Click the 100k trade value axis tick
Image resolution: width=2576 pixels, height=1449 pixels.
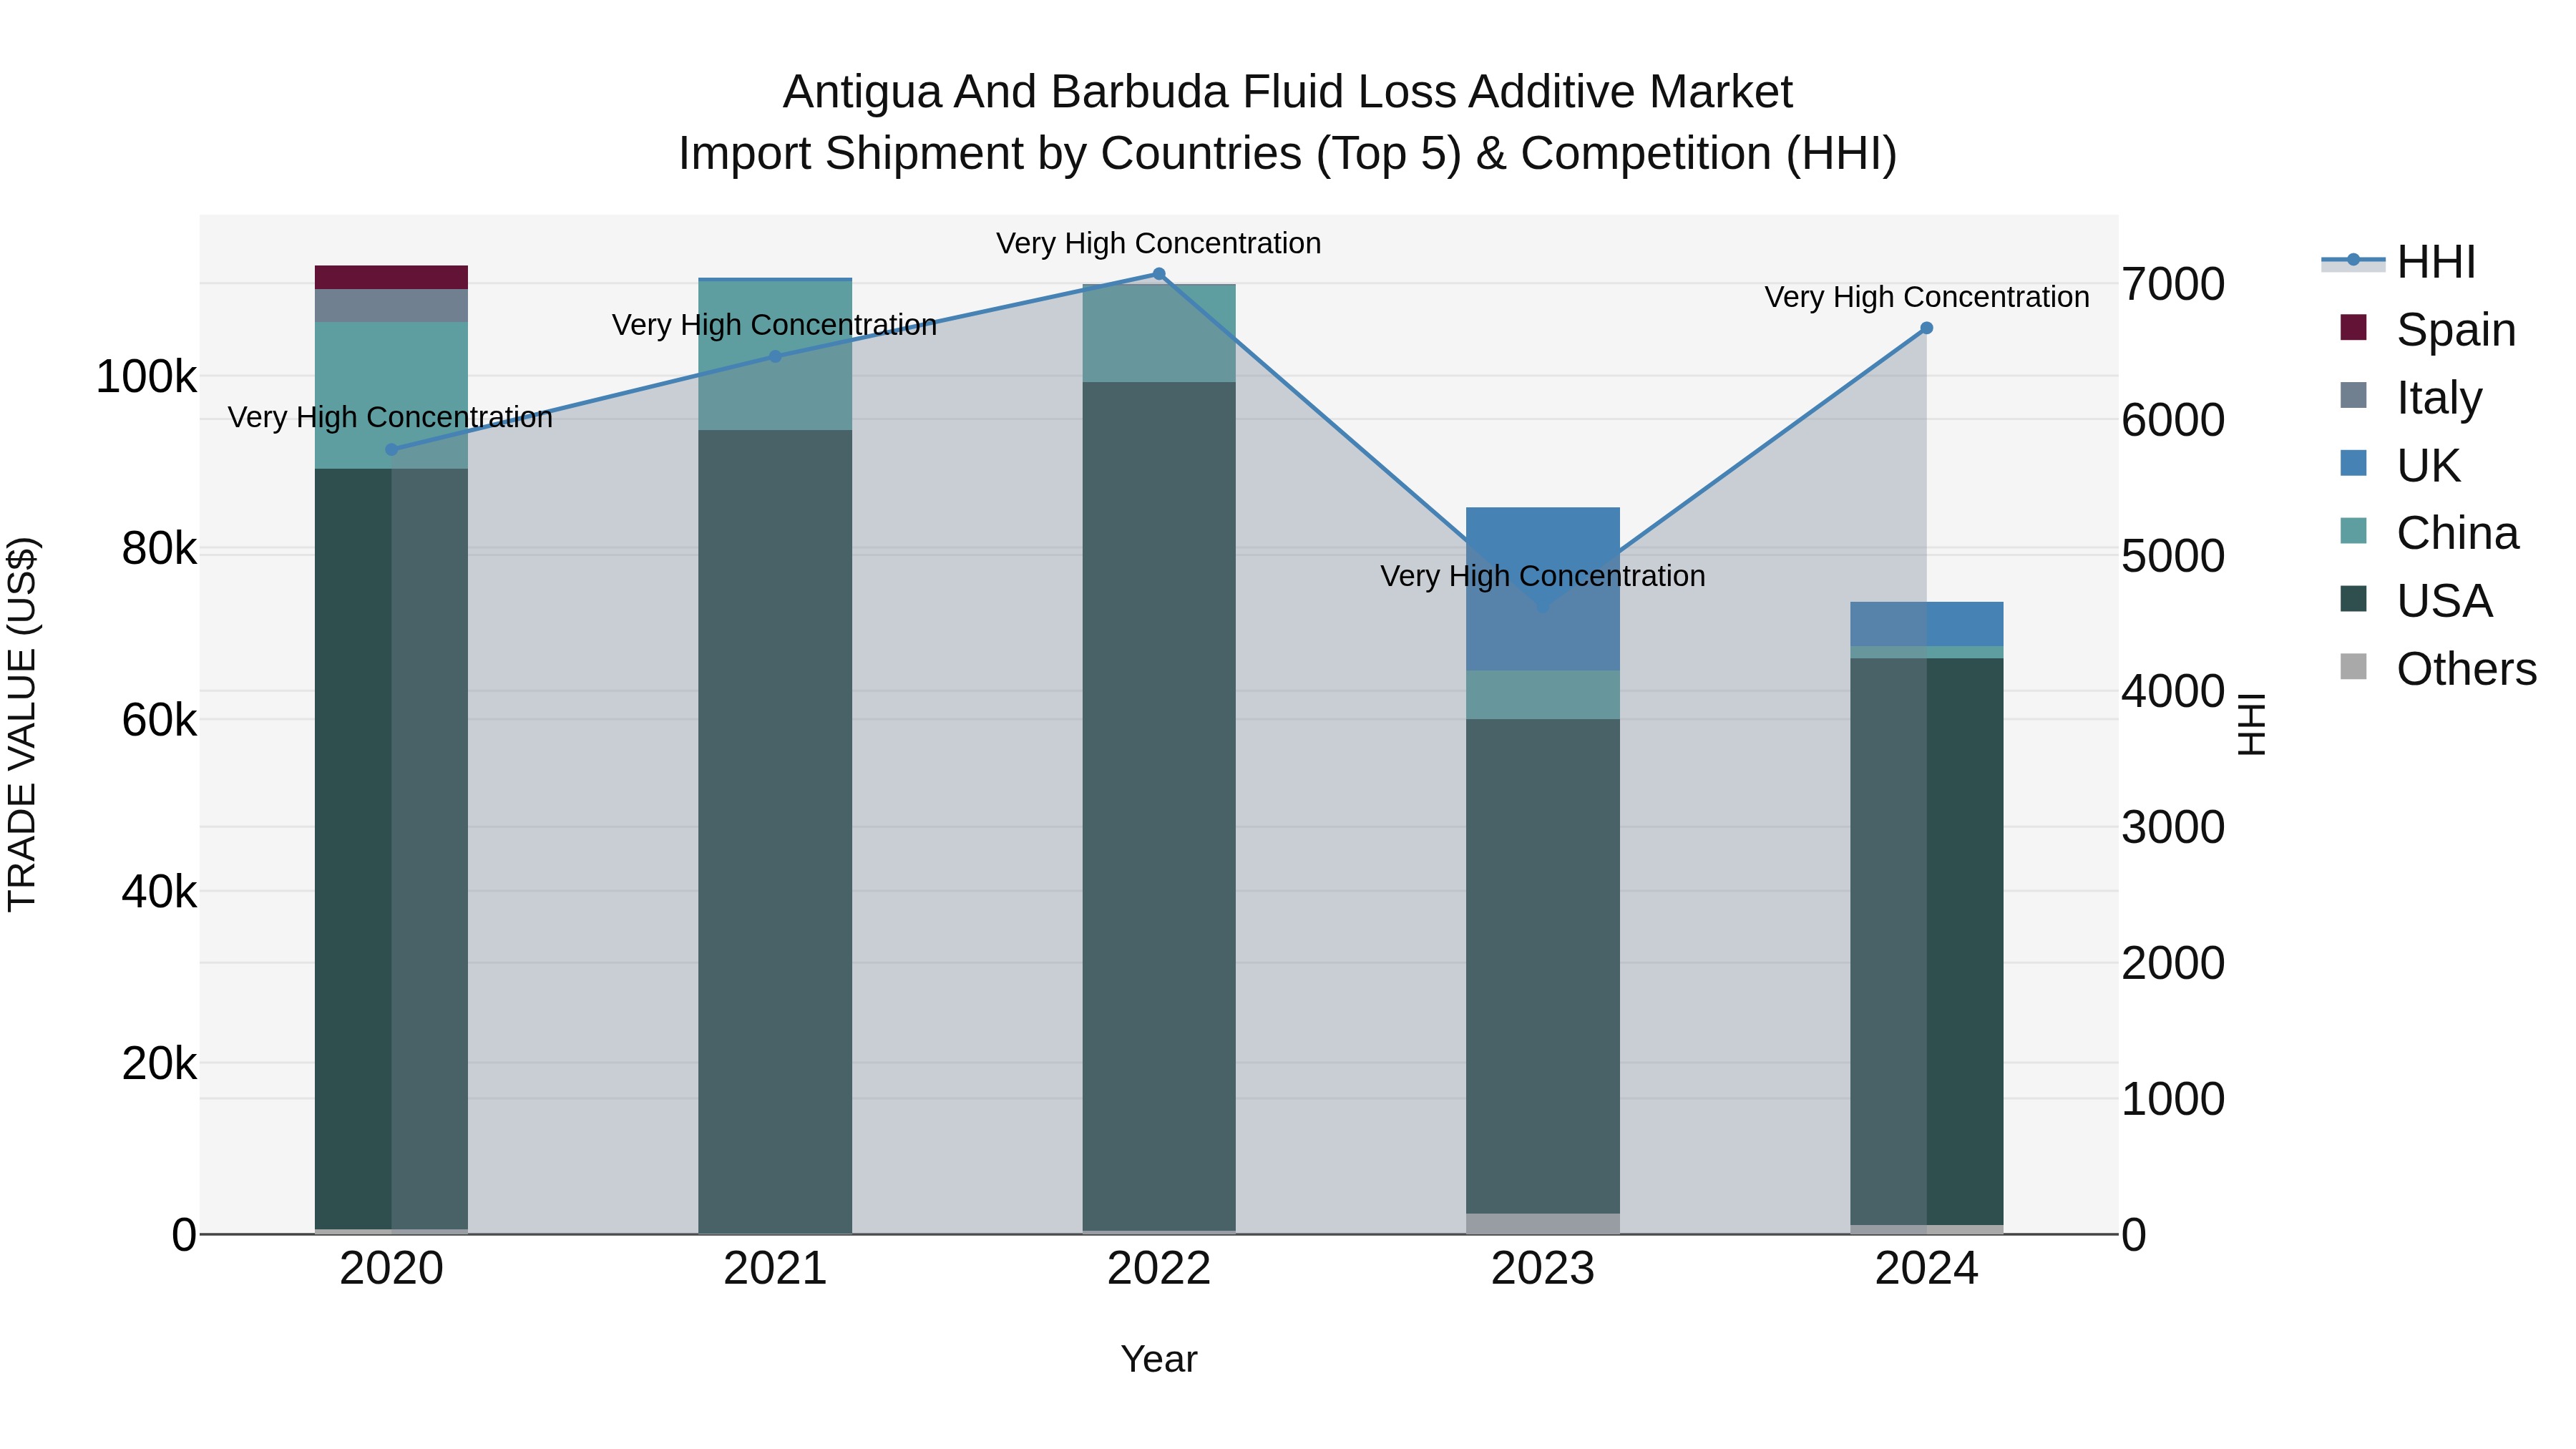(x=146, y=377)
